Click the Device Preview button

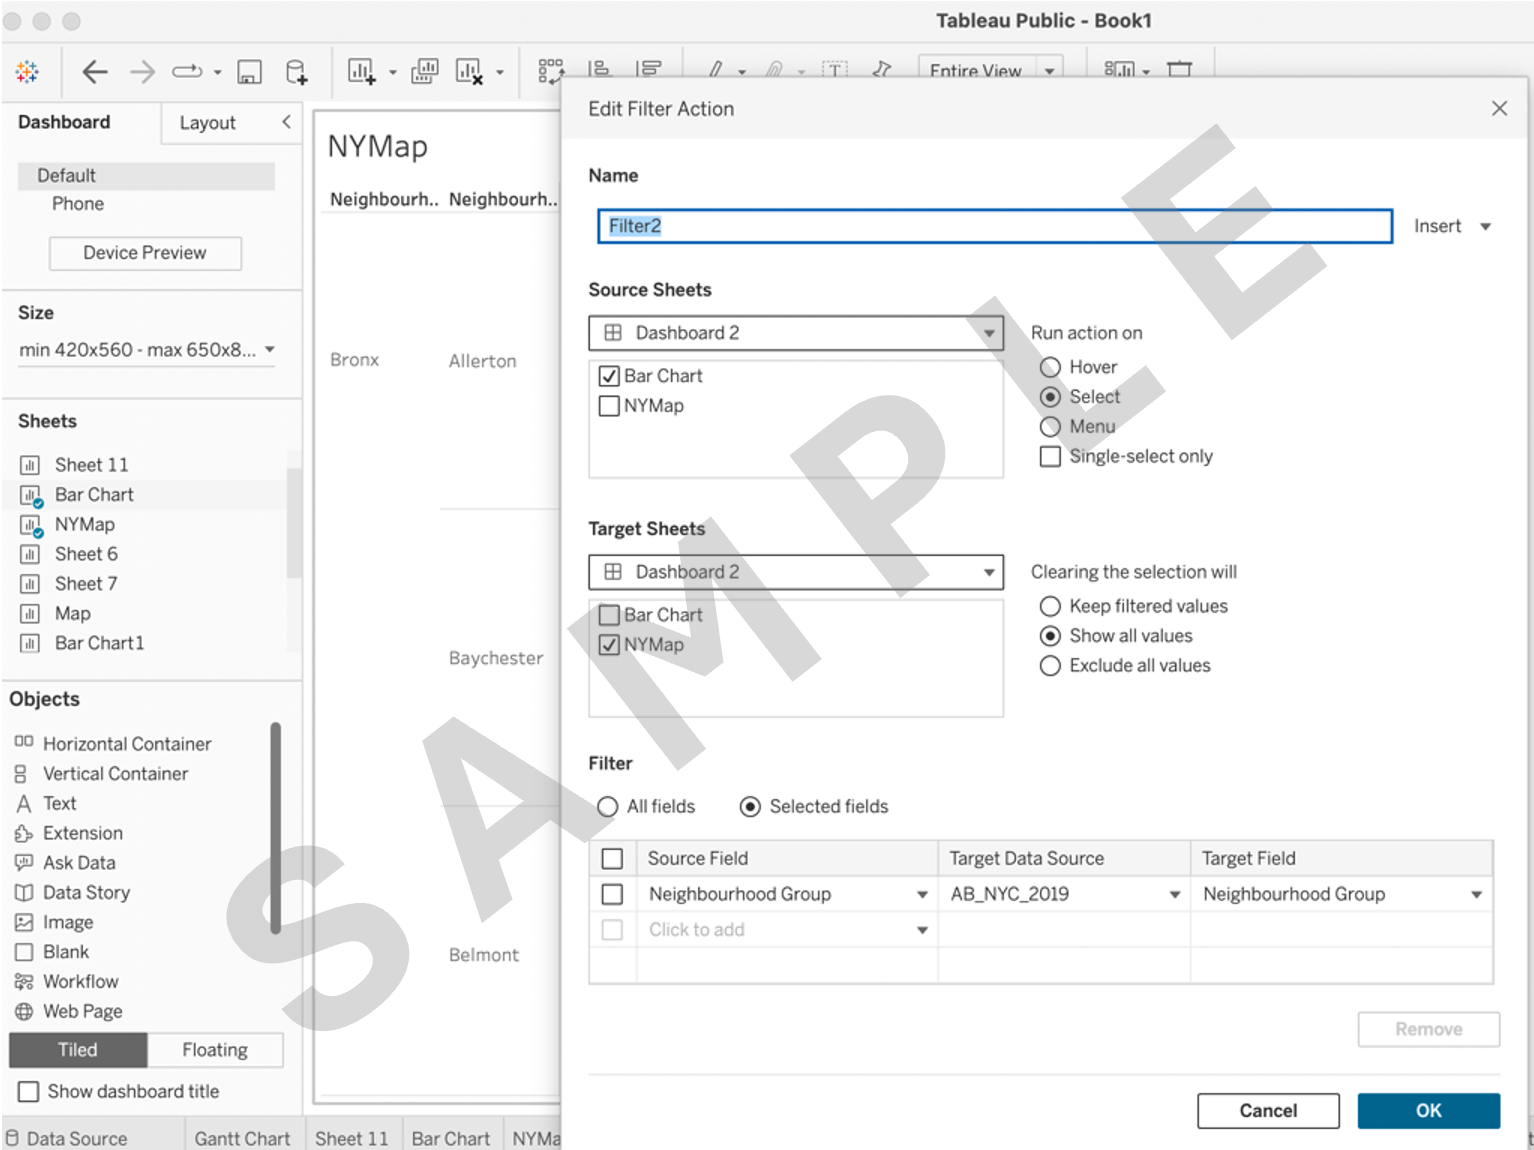[145, 253]
